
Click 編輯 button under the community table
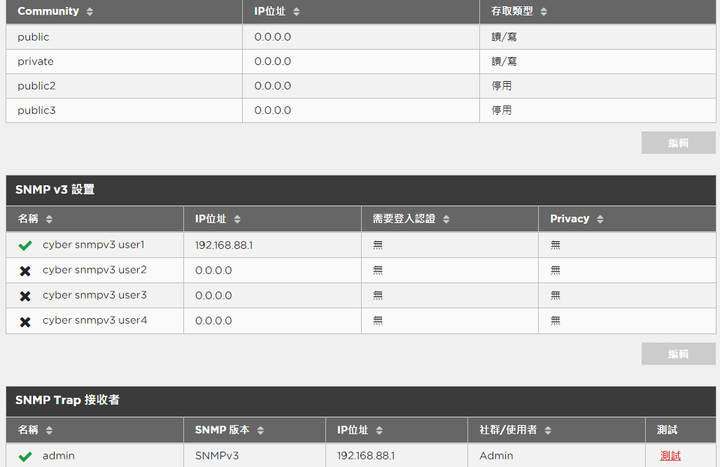click(678, 143)
